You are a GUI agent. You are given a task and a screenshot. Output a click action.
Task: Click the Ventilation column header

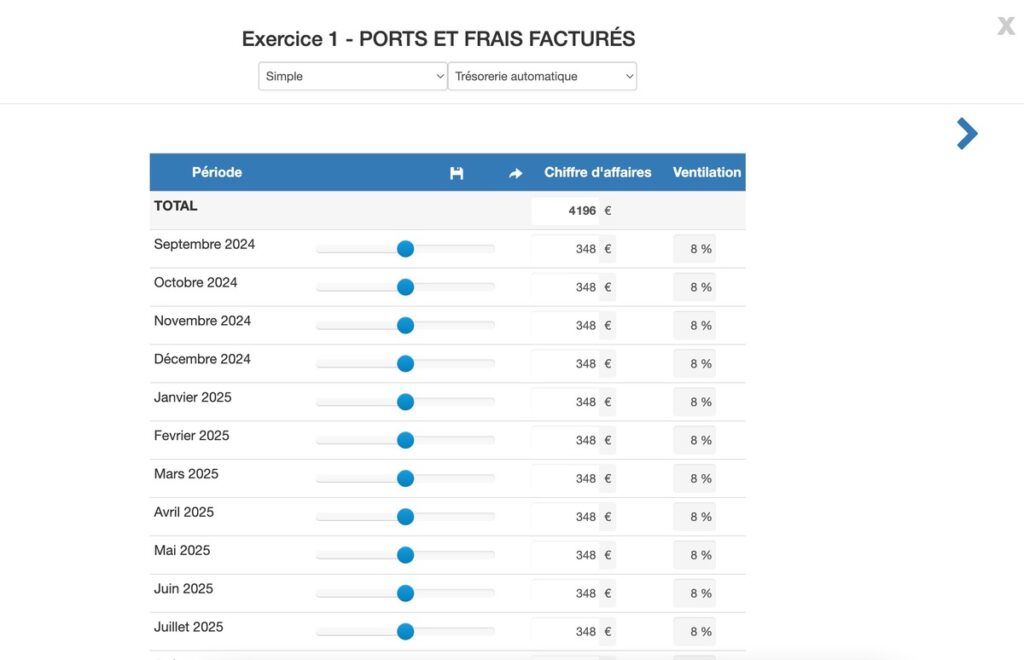[707, 172]
